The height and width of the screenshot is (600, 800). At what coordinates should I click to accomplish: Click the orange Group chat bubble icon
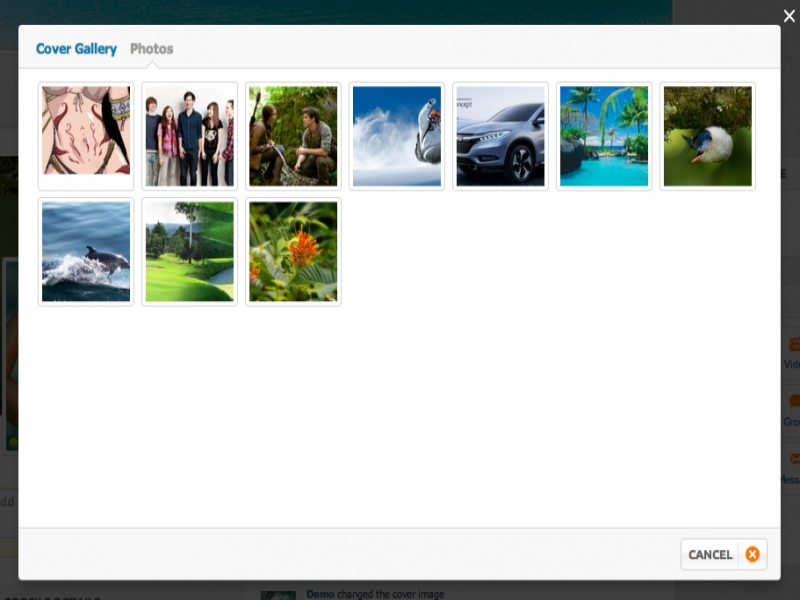(794, 401)
